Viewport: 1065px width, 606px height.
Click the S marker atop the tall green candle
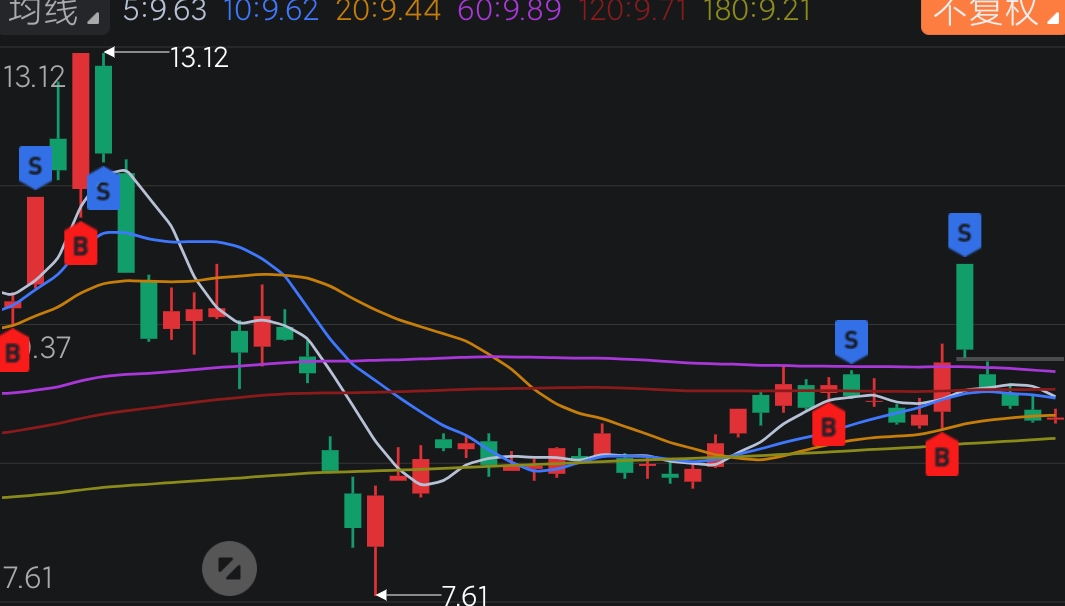pyautogui.click(x=964, y=234)
